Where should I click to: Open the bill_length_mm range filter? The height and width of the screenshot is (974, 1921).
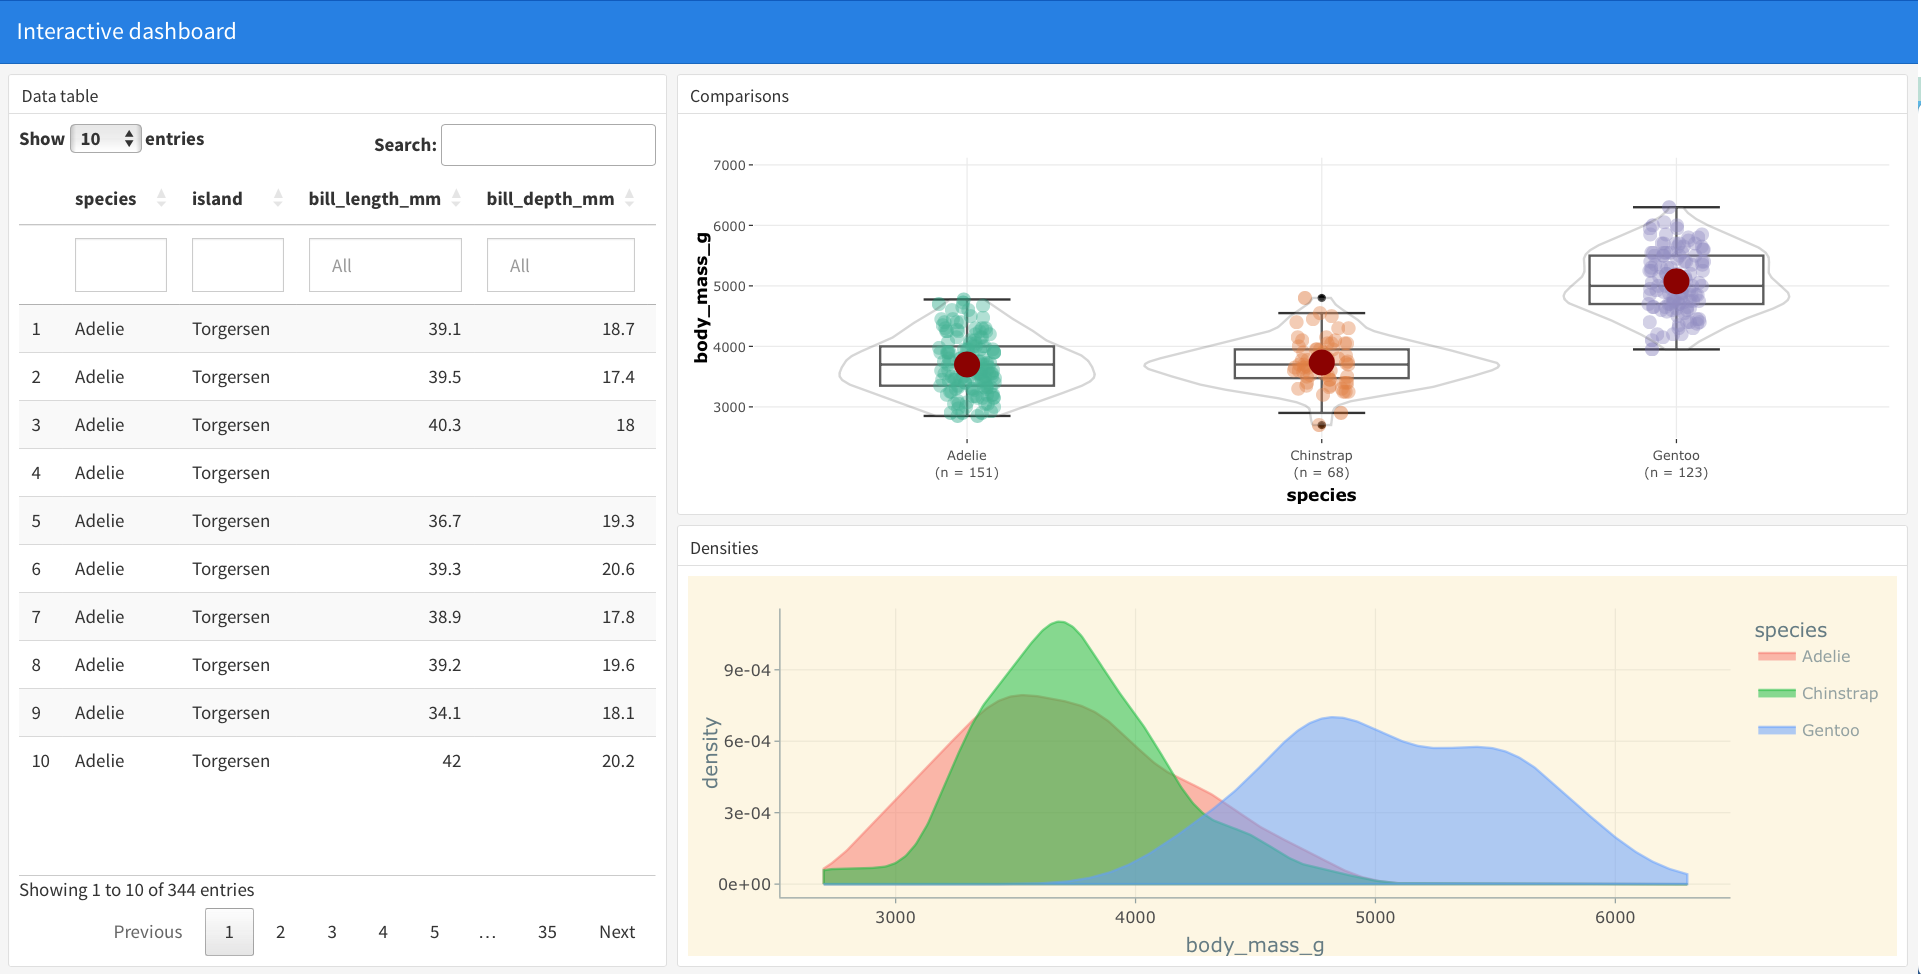click(385, 265)
